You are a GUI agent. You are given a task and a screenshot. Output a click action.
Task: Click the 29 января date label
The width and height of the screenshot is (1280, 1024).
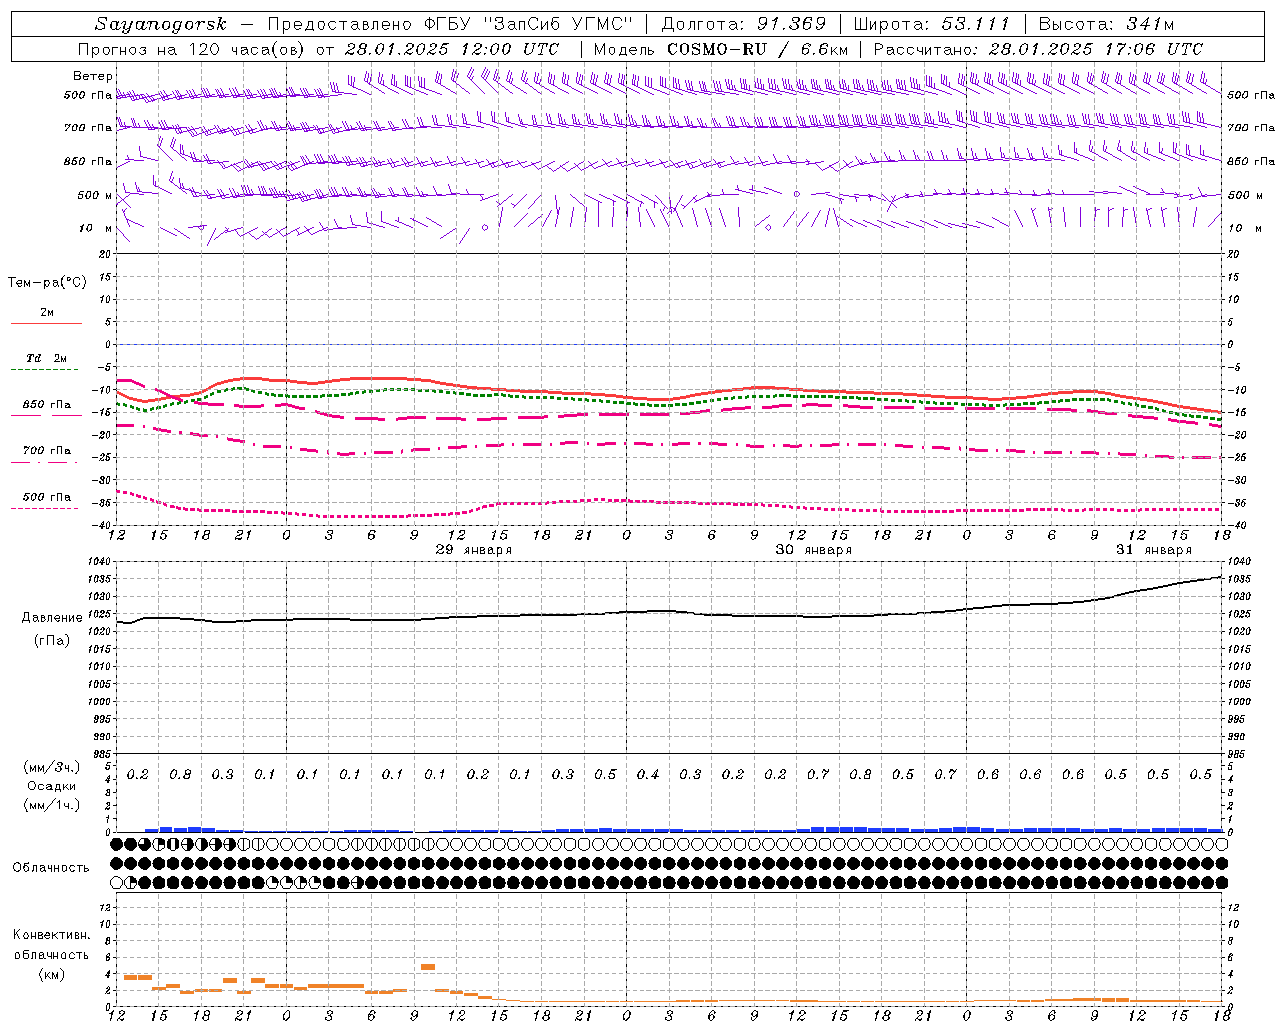tap(474, 550)
